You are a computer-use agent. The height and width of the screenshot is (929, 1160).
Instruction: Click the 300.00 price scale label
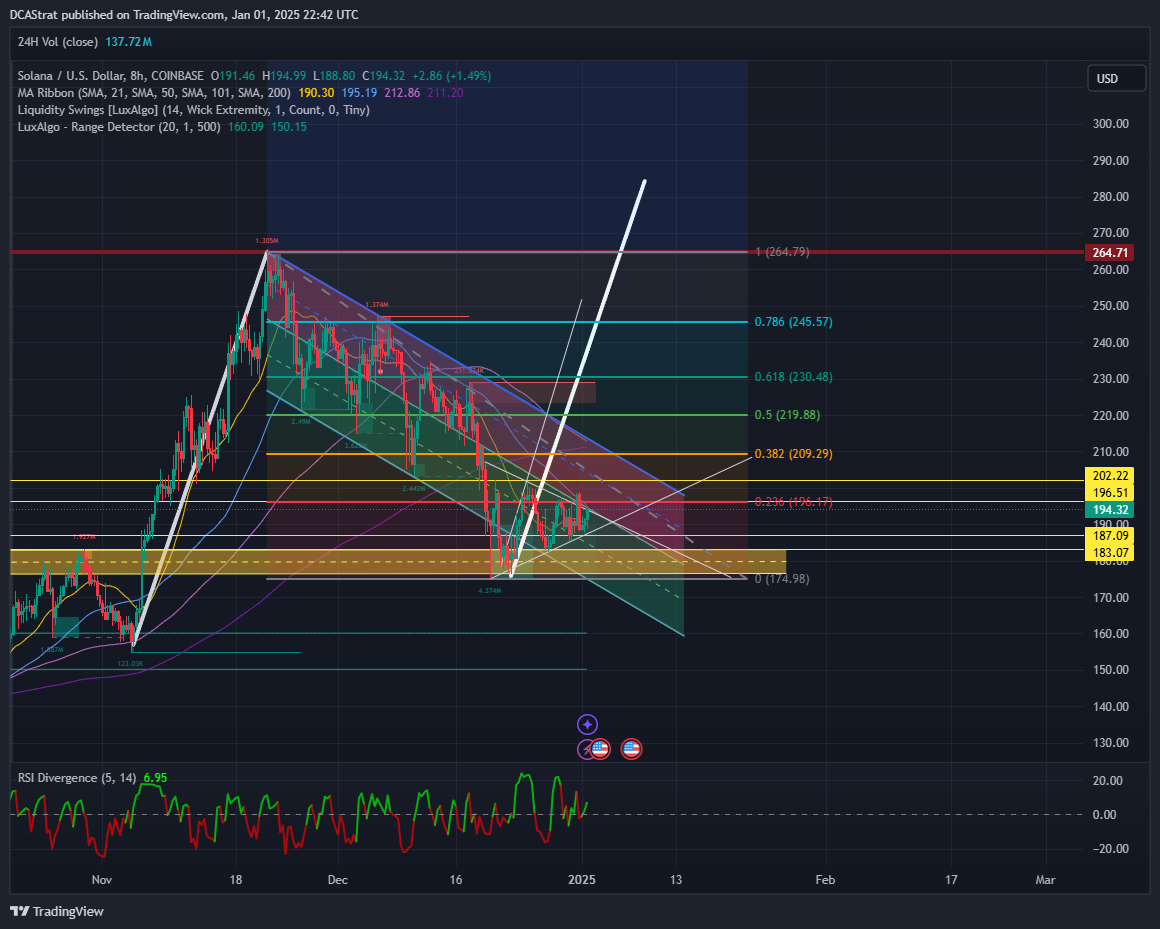coord(1110,124)
